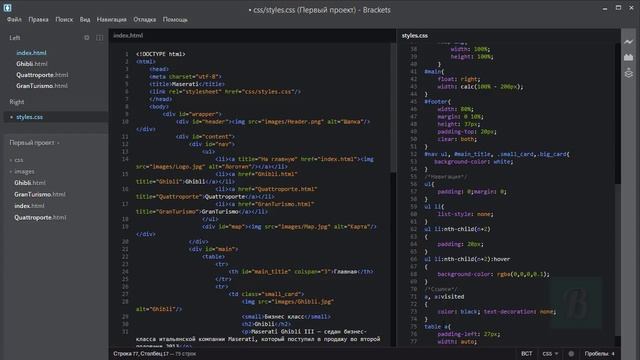
Task: Click div id="wrapper" line in index.html
Action: tap(192, 114)
